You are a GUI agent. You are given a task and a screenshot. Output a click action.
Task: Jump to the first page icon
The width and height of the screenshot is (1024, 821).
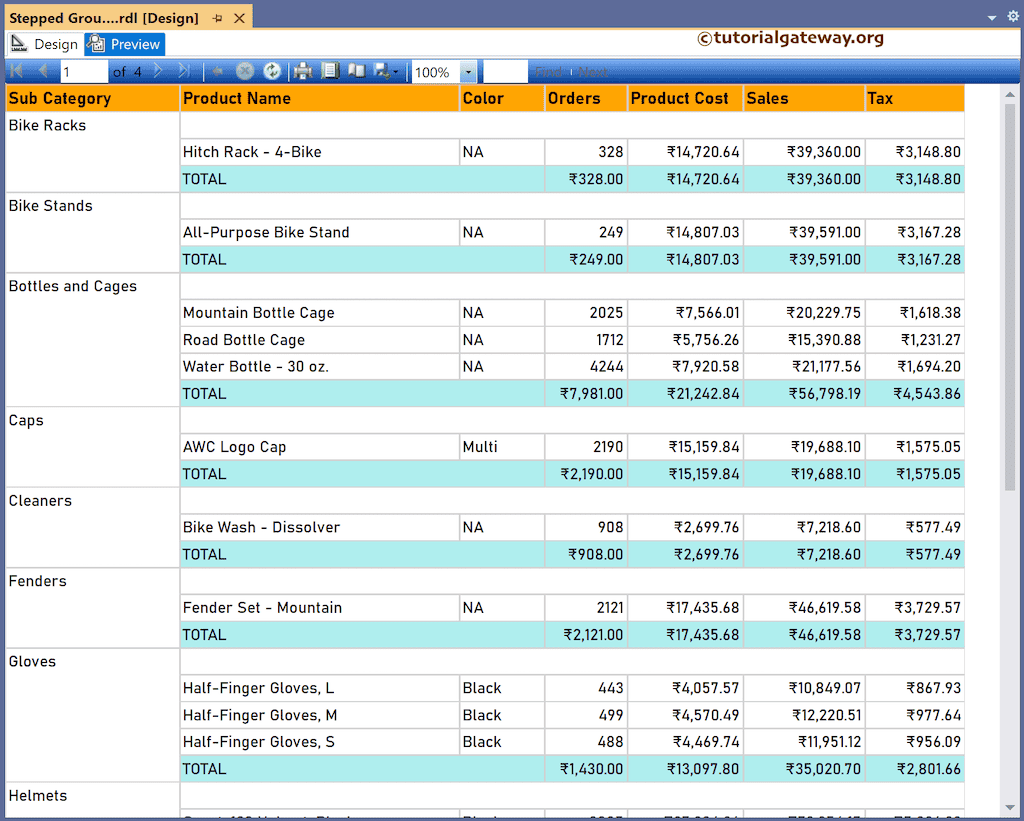tap(15, 71)
